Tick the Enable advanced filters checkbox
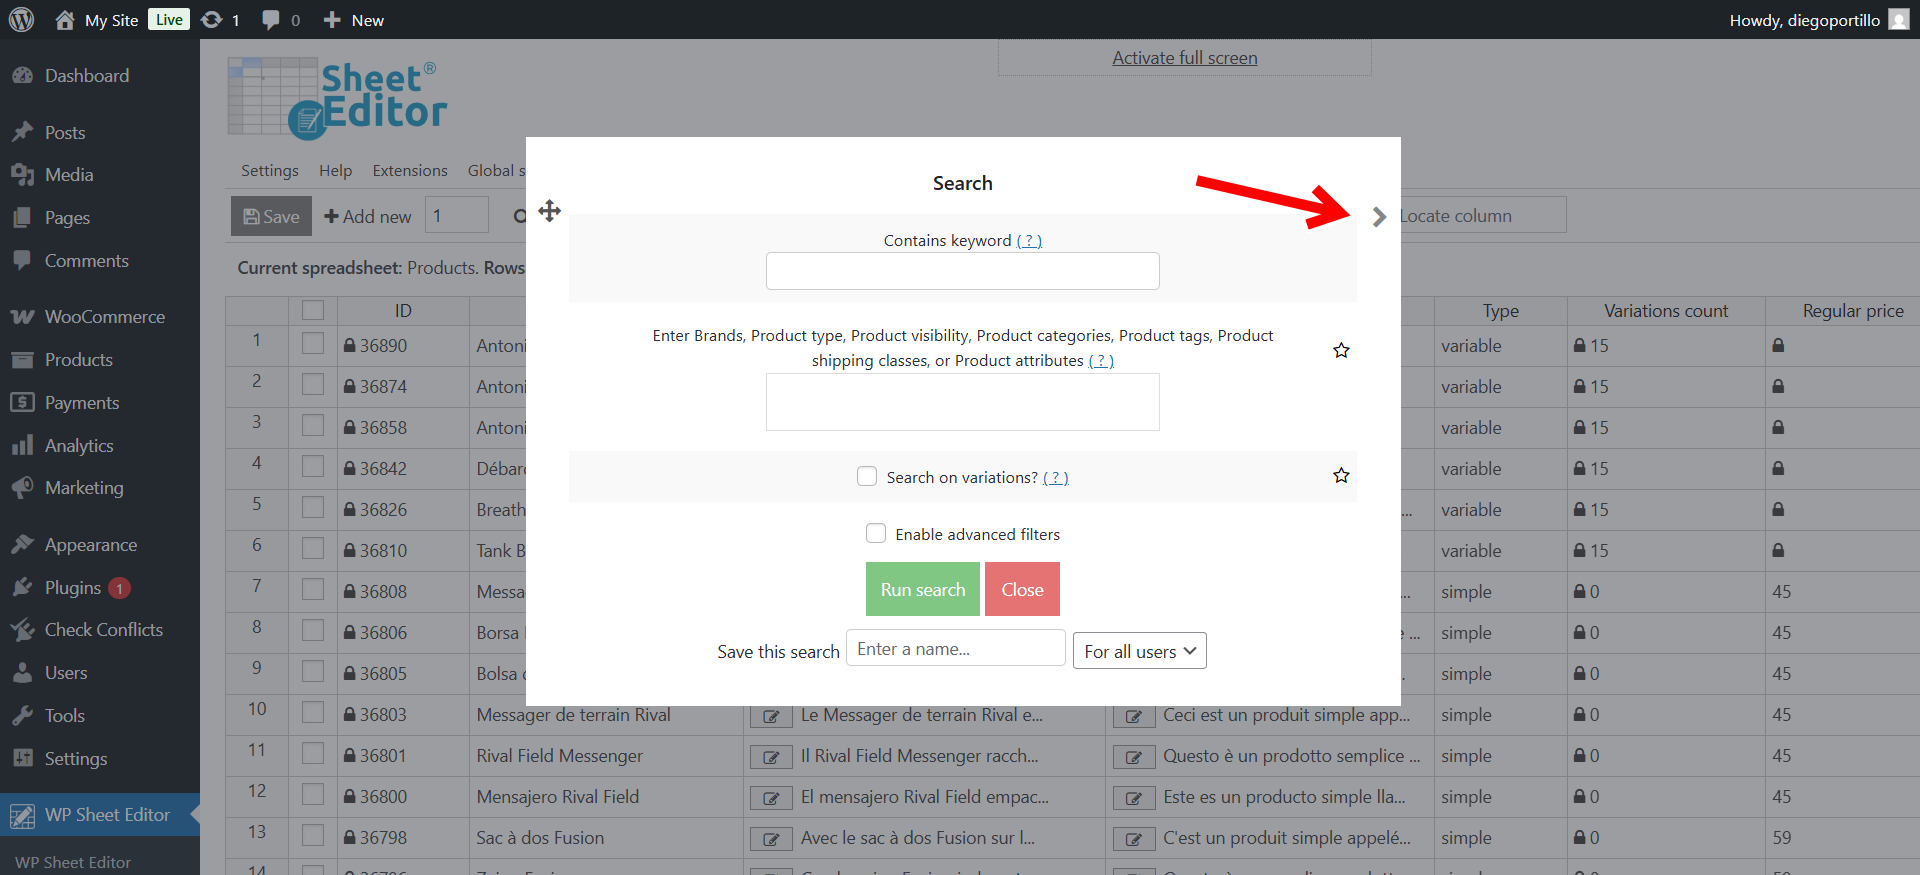This screenshot has width=1920, height=875. pos(876,533)
